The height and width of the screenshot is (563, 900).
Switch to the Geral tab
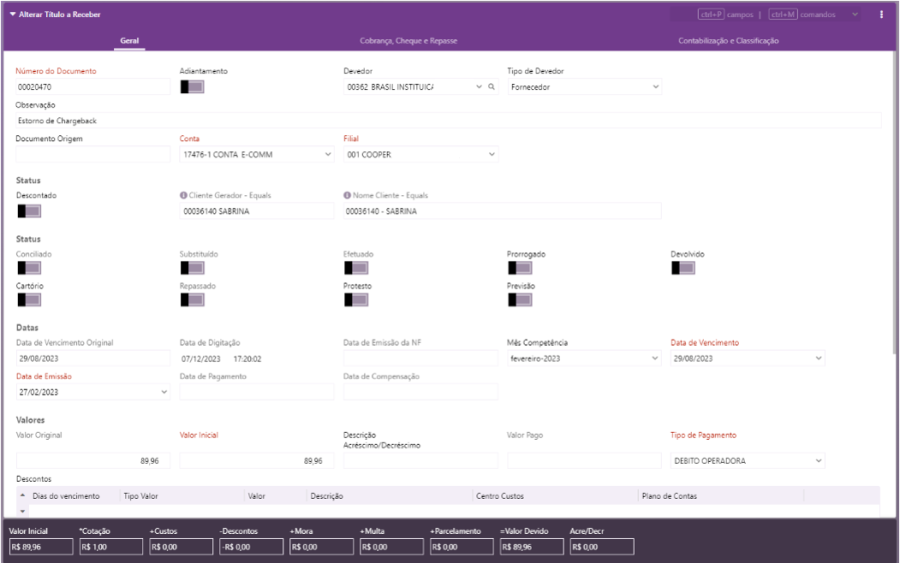(130, 41)
